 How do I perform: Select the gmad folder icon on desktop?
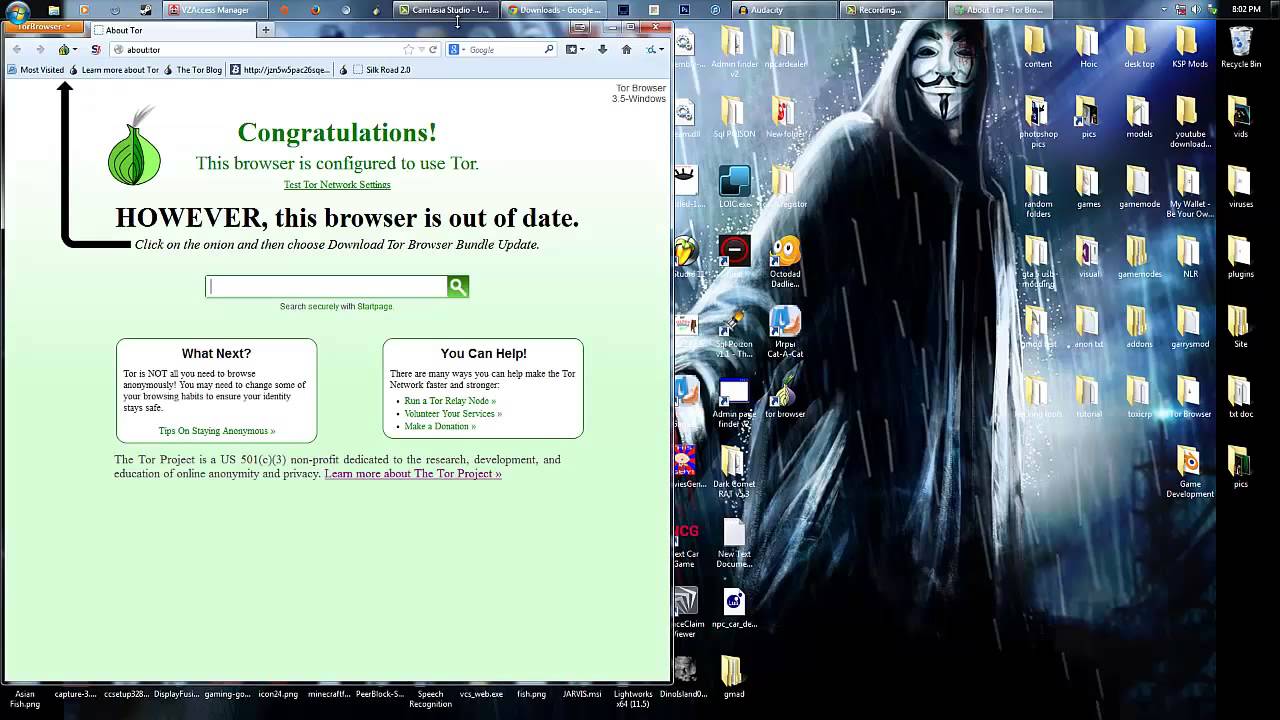point(733,677)
